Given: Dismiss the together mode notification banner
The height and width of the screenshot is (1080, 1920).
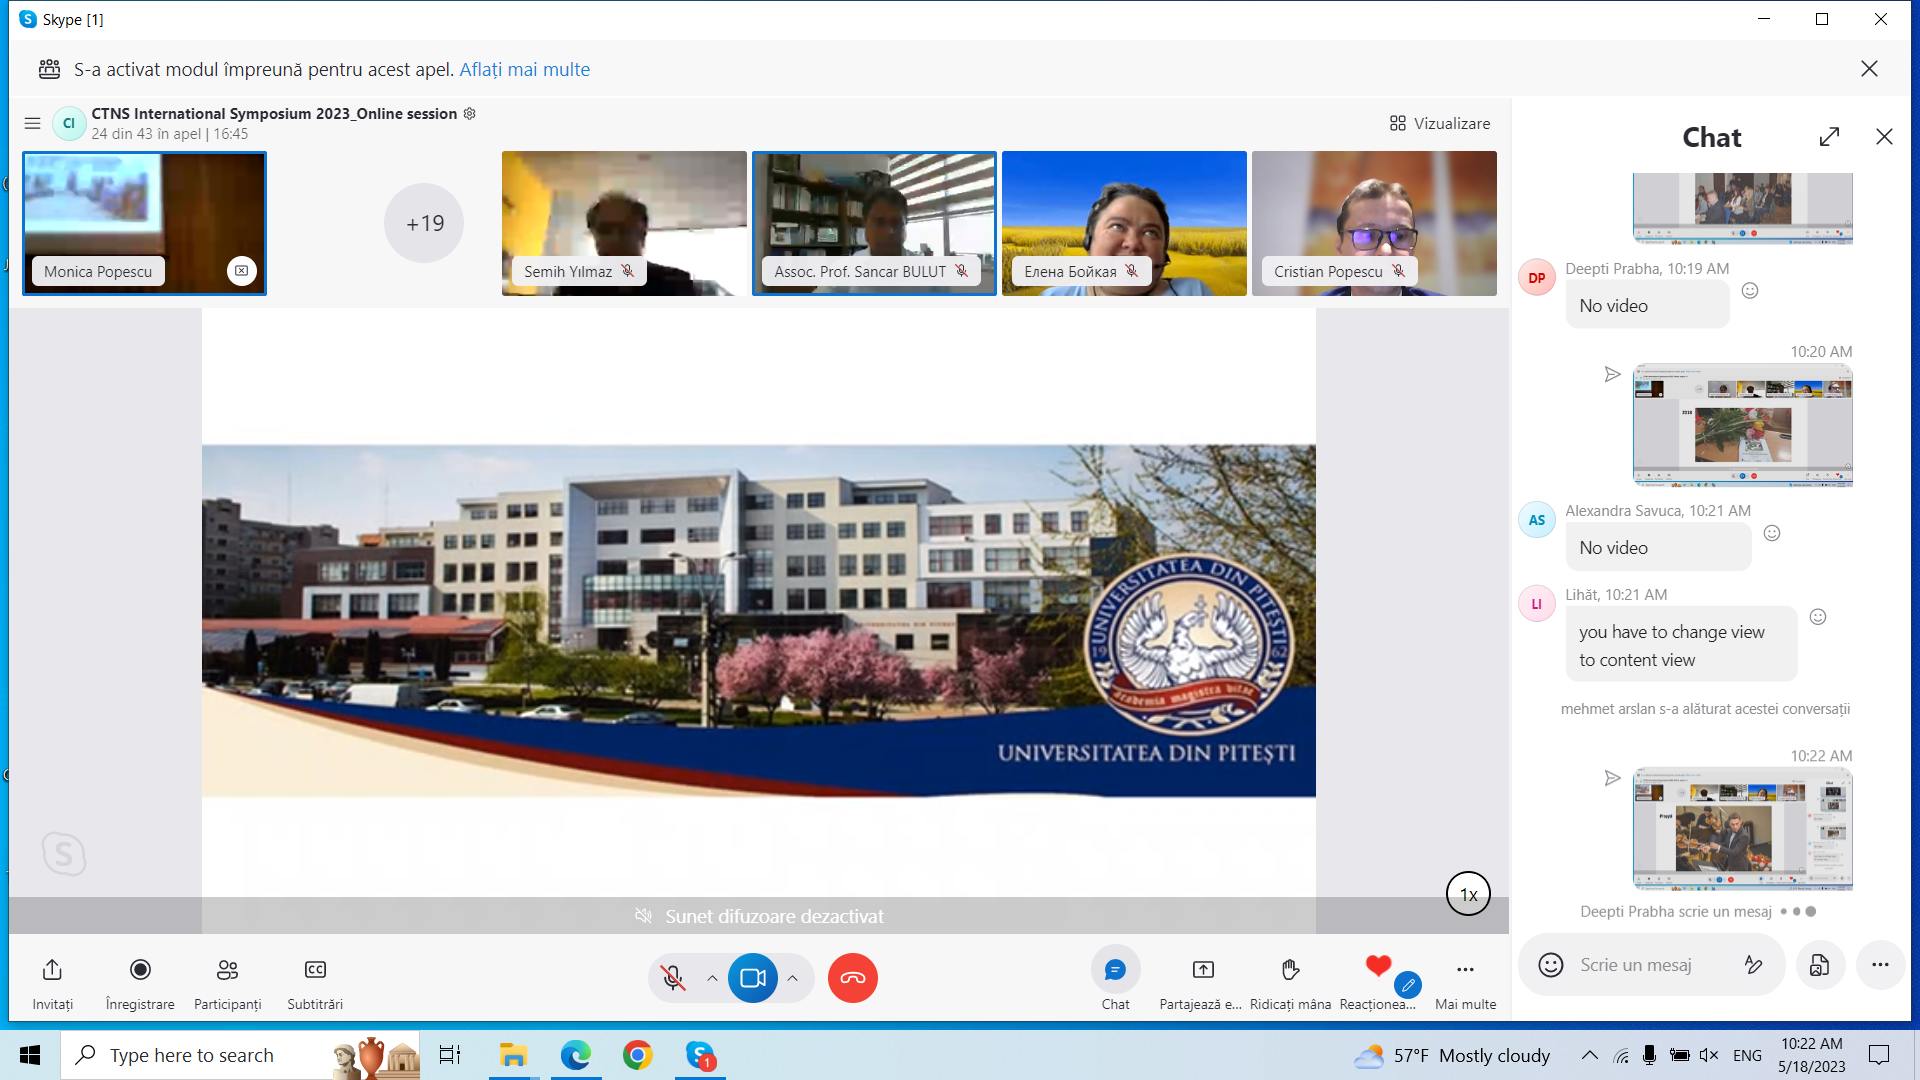Looking at the screenshot, I should tap(1869, 69).
